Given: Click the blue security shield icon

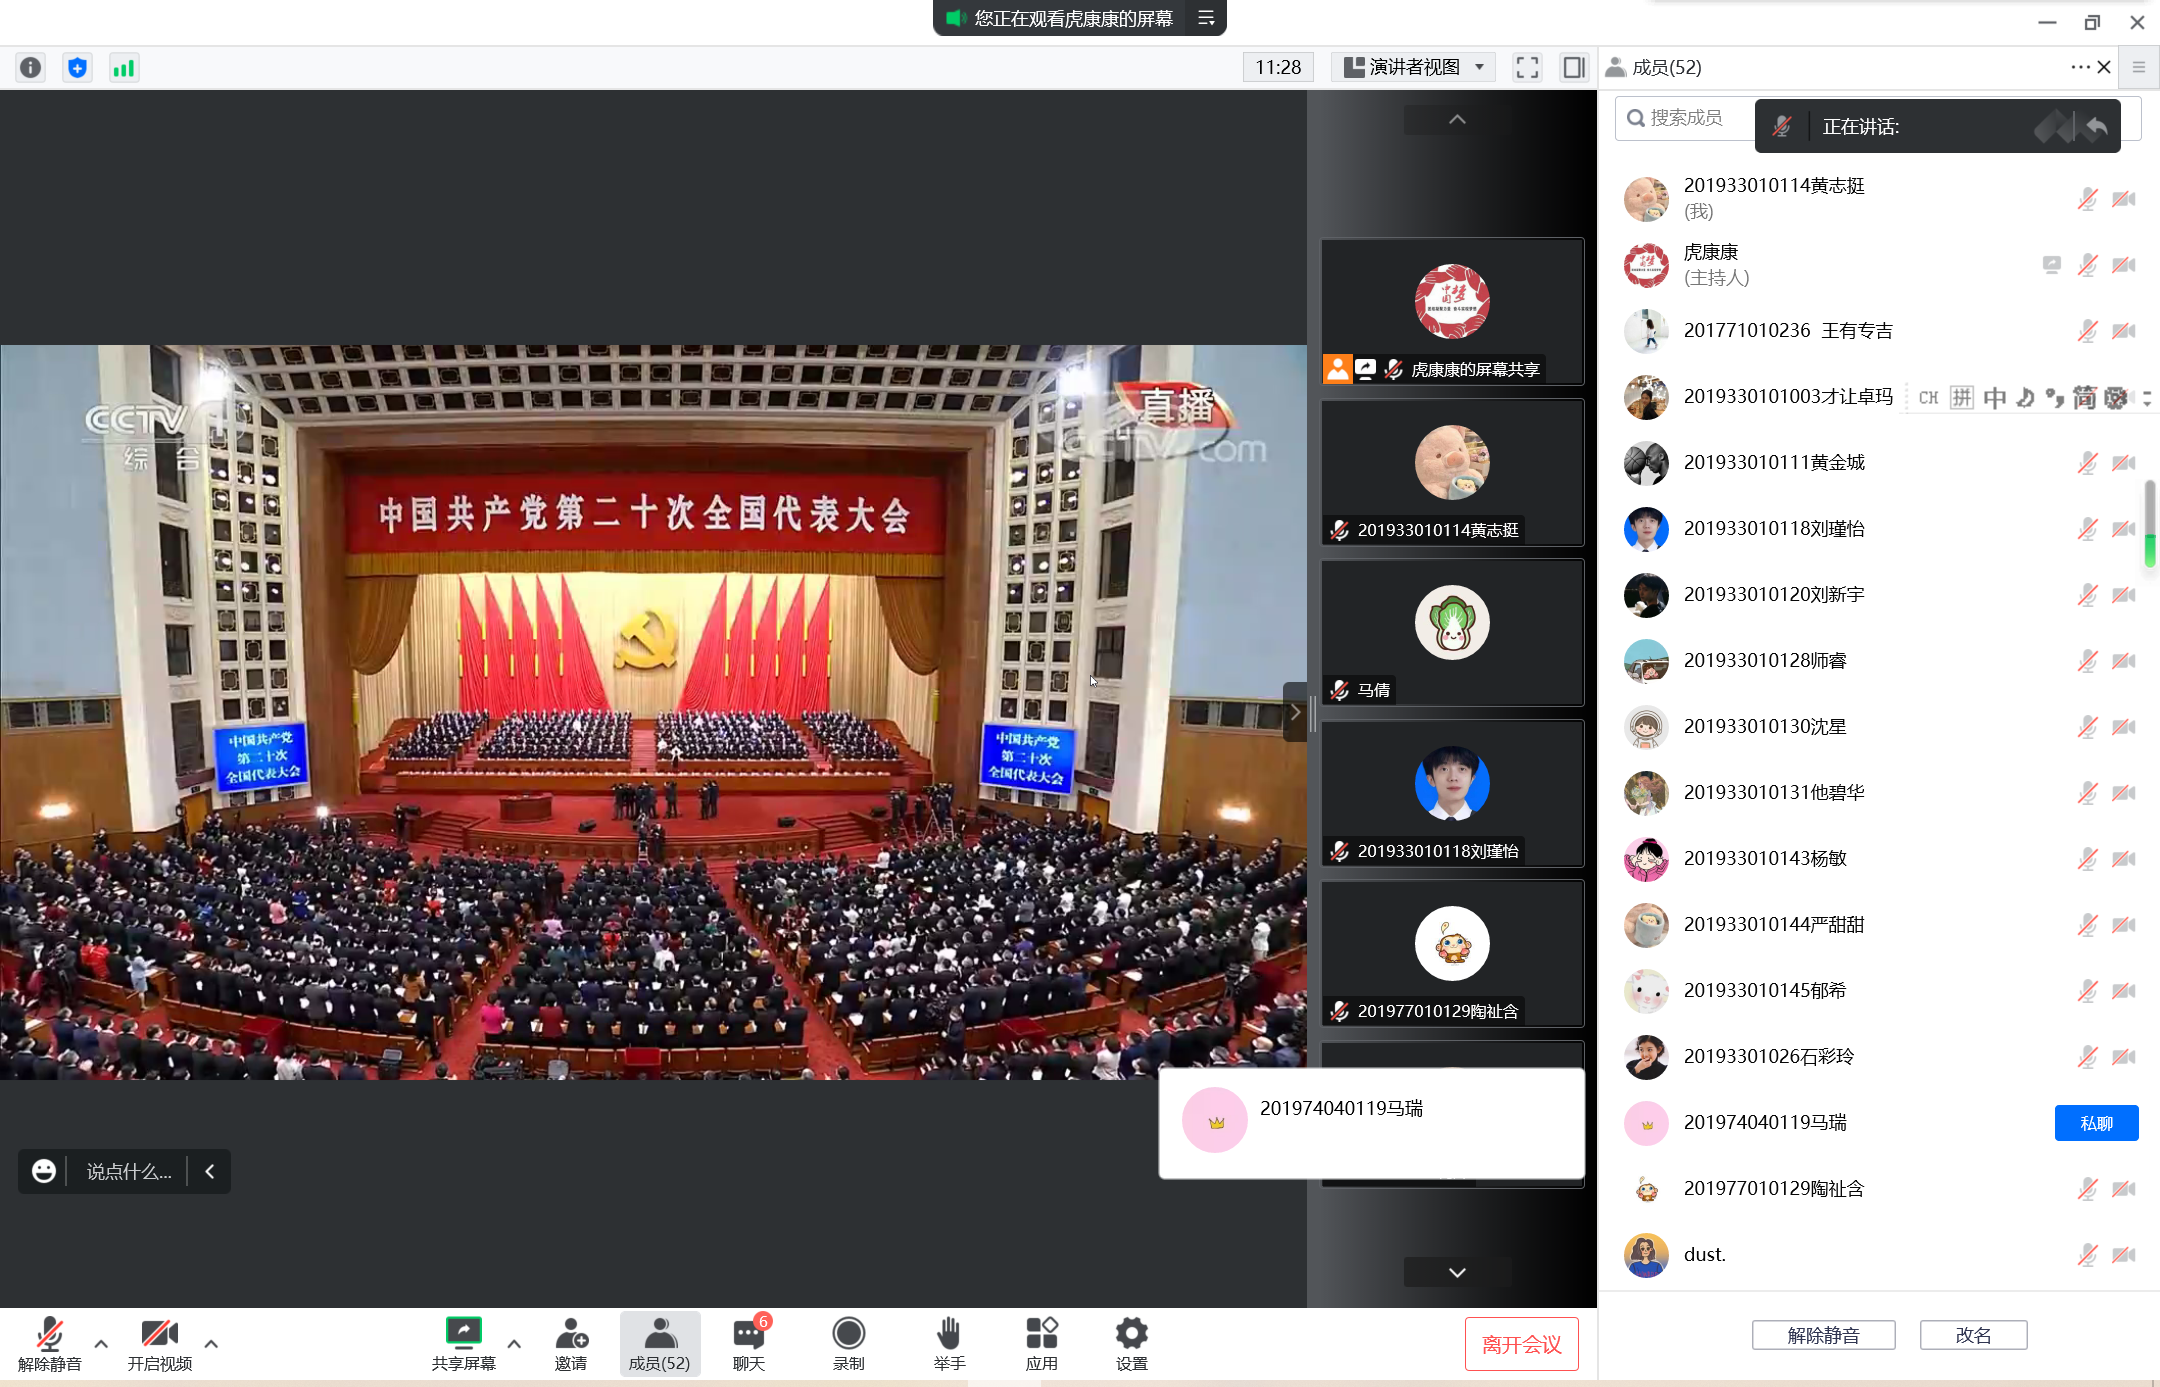Looking at the screenshot, I should pos(77,67).
